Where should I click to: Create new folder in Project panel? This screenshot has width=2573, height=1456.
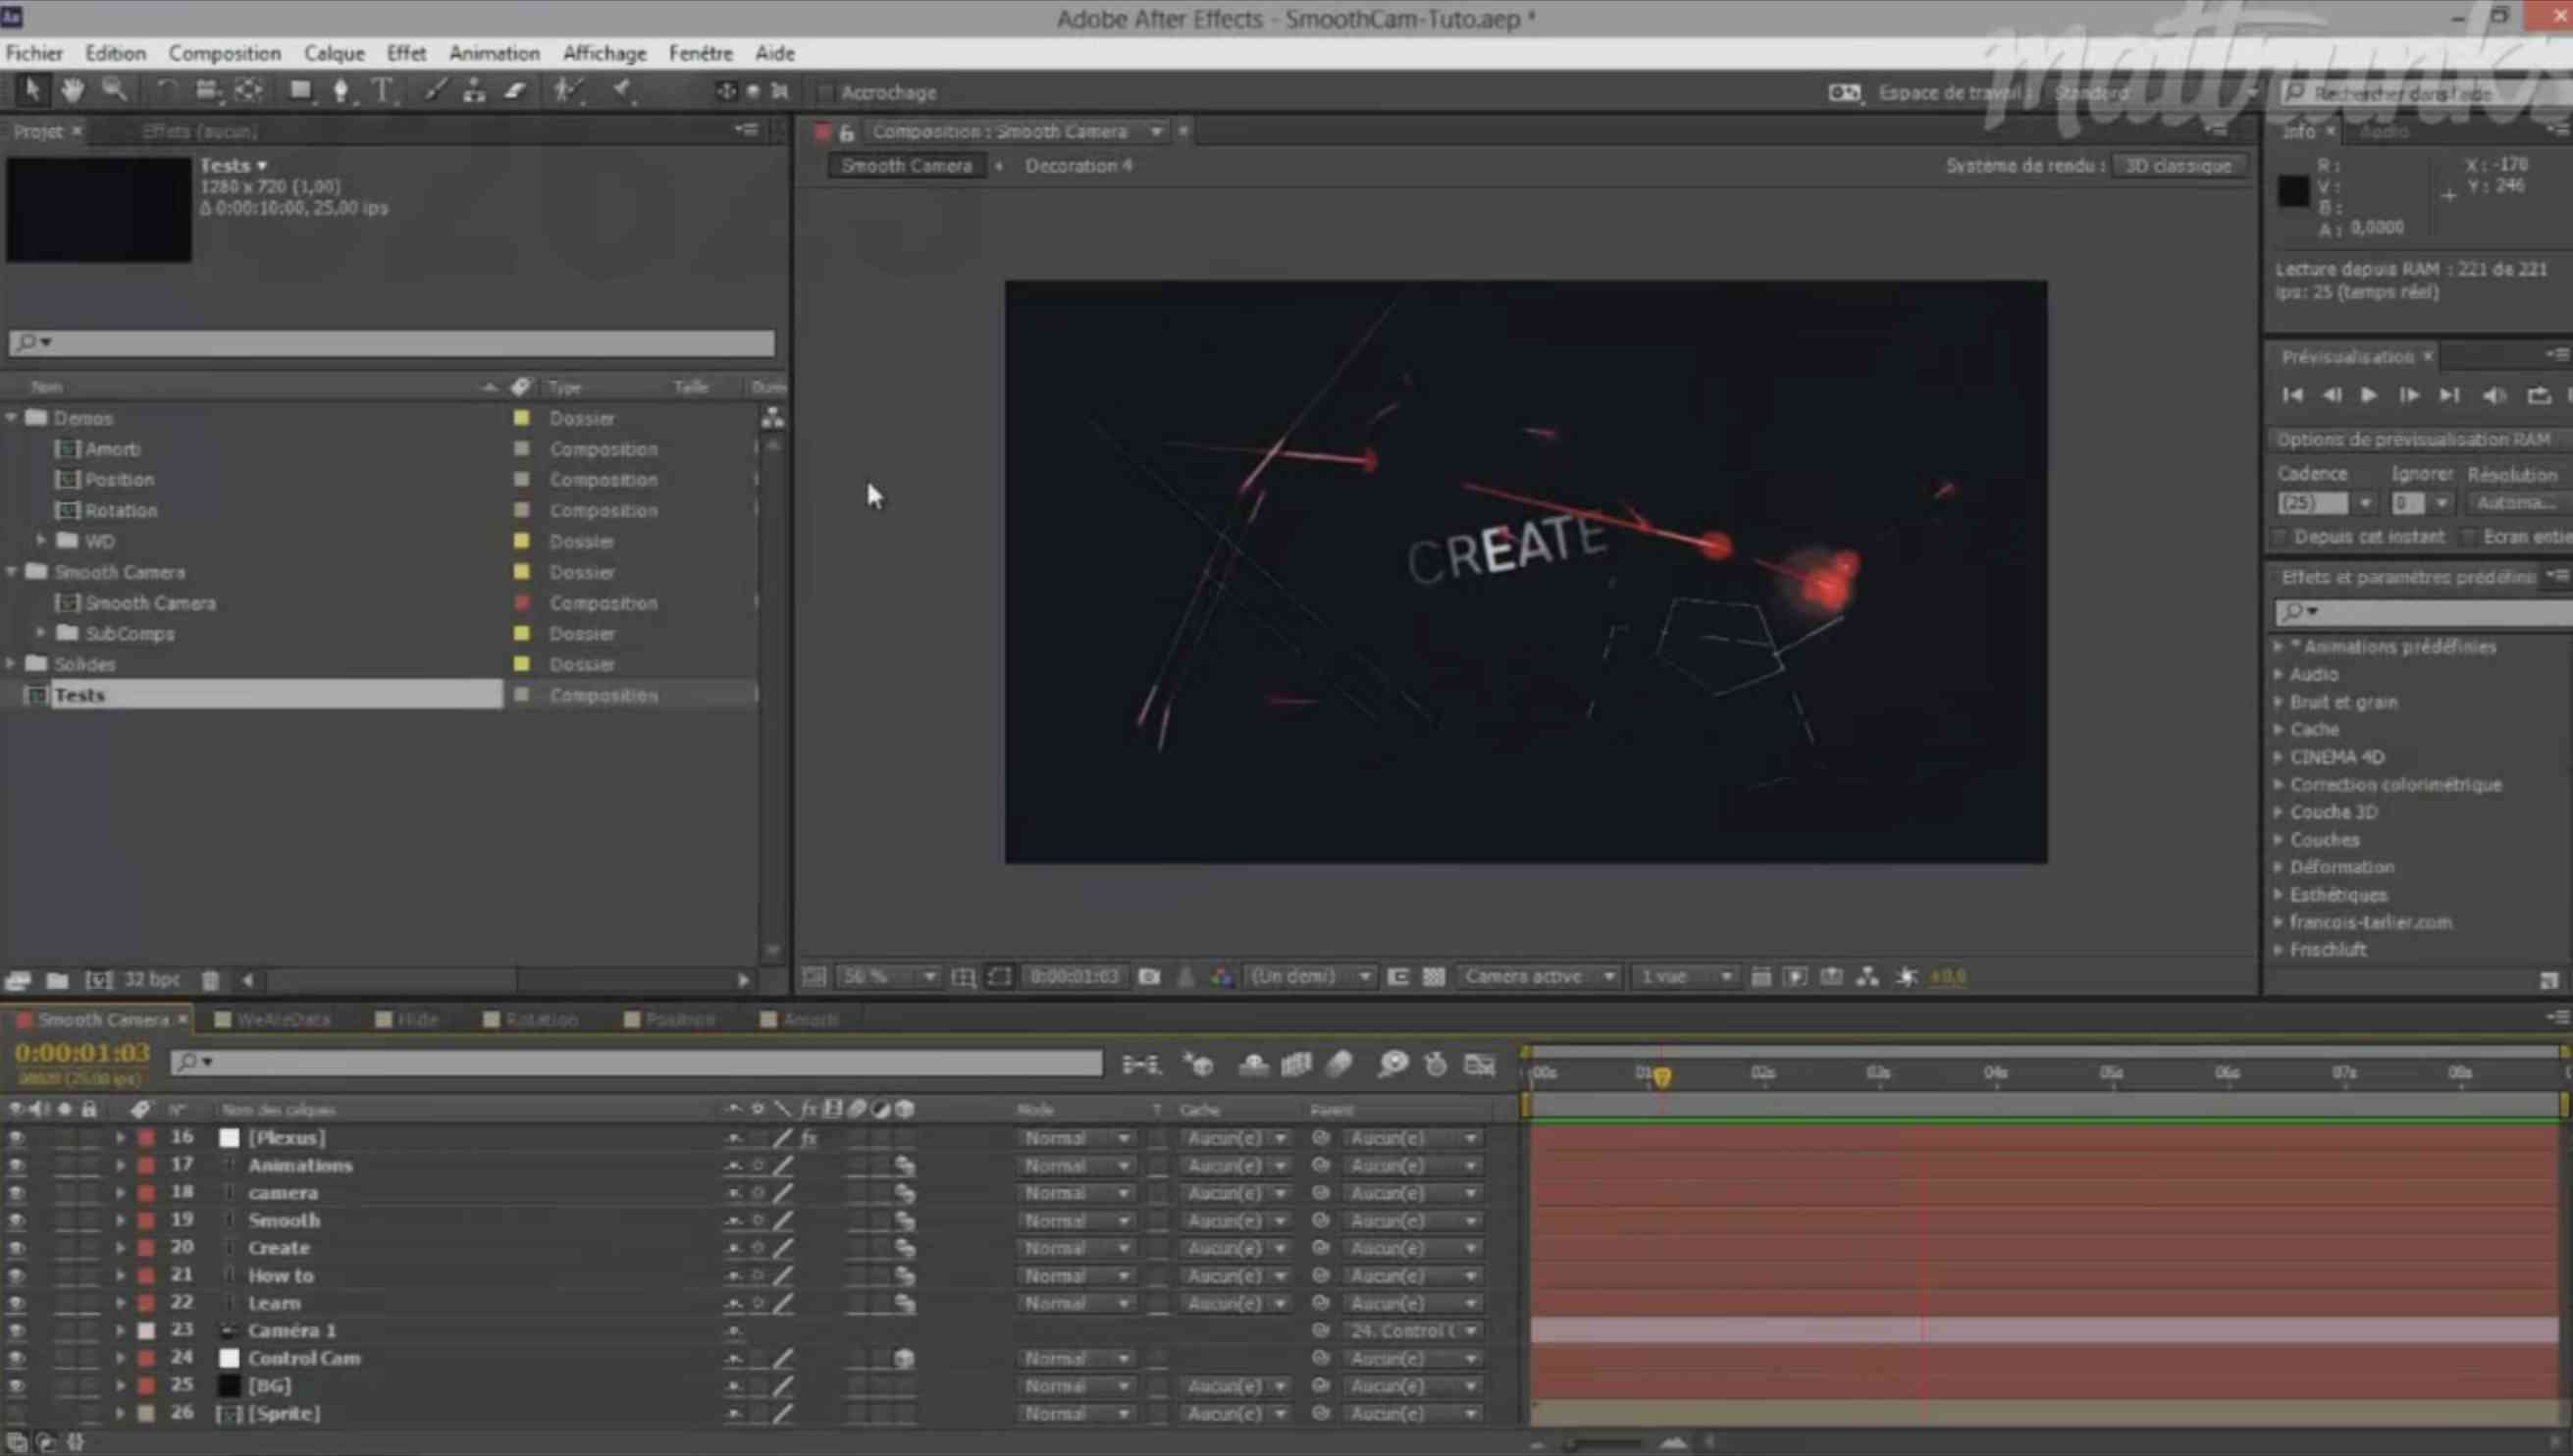[x=57, y=980]
